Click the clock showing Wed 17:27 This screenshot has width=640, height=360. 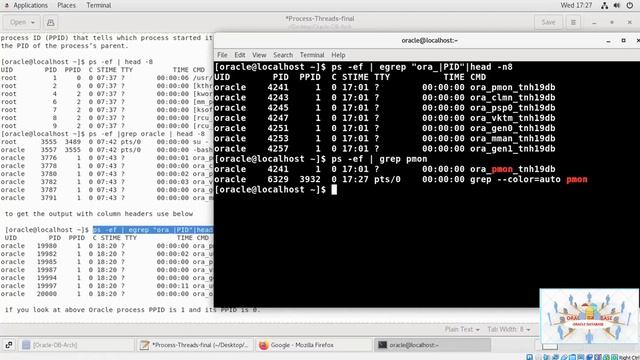tap(576, 5)
